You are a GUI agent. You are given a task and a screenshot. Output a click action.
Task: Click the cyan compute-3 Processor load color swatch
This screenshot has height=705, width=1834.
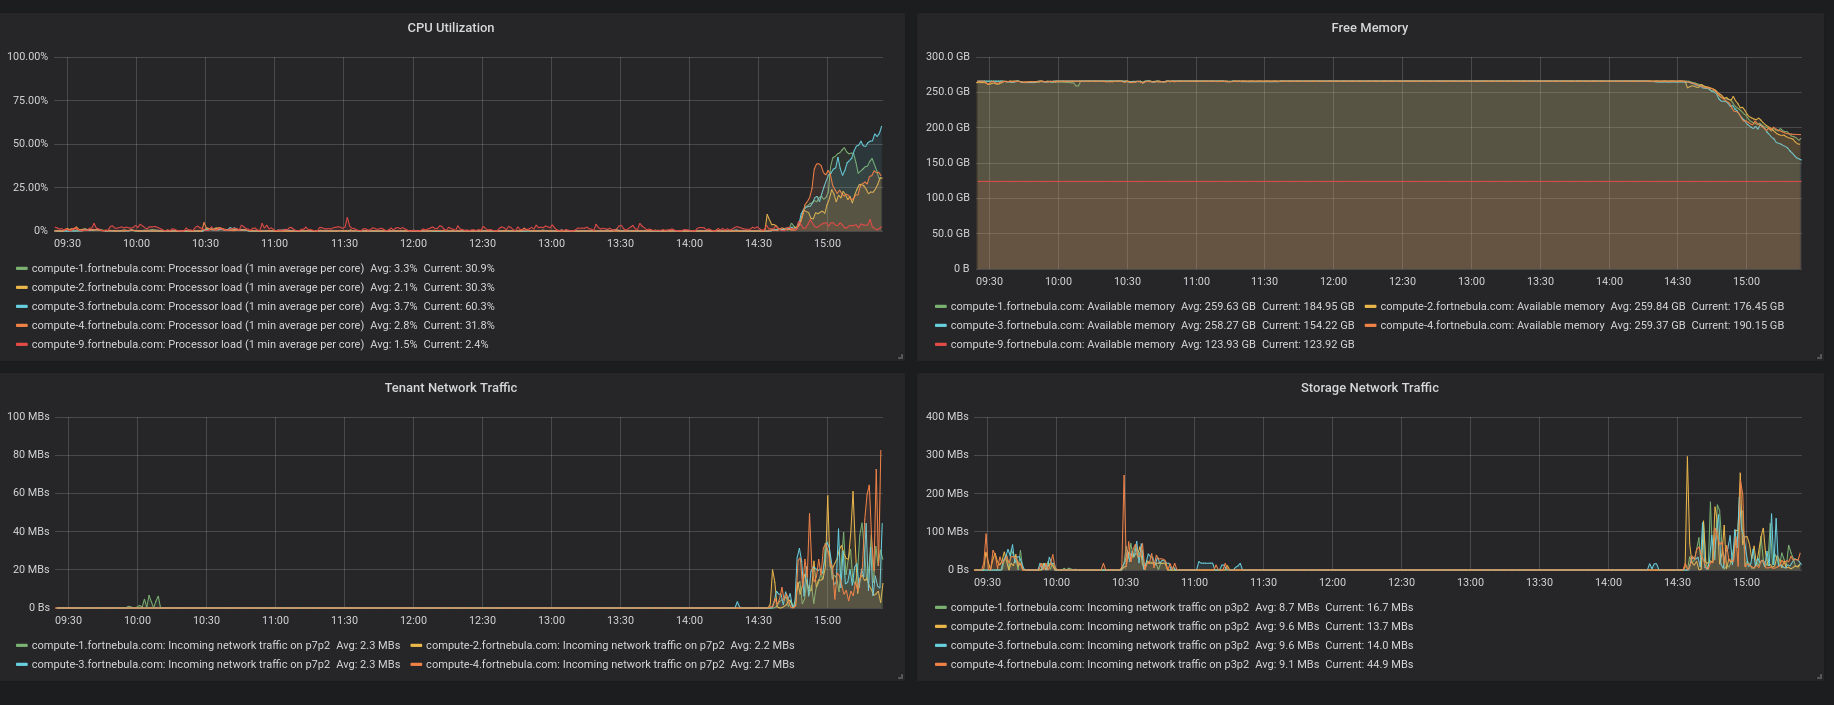(x=22, y=306)
